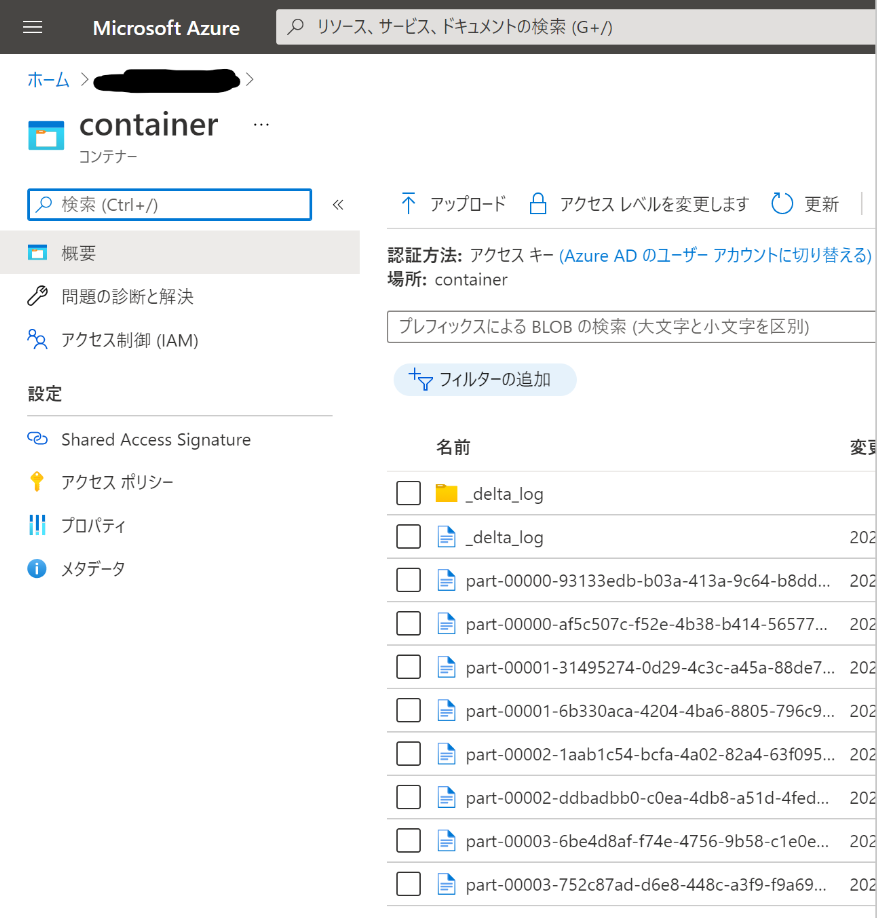Open blob part-00003-752c87ad-d6e8-448c-a3f9-f9a69...
Image resolution: width=877 pixels, height=918 pixels.
click(x=646, y=885)
